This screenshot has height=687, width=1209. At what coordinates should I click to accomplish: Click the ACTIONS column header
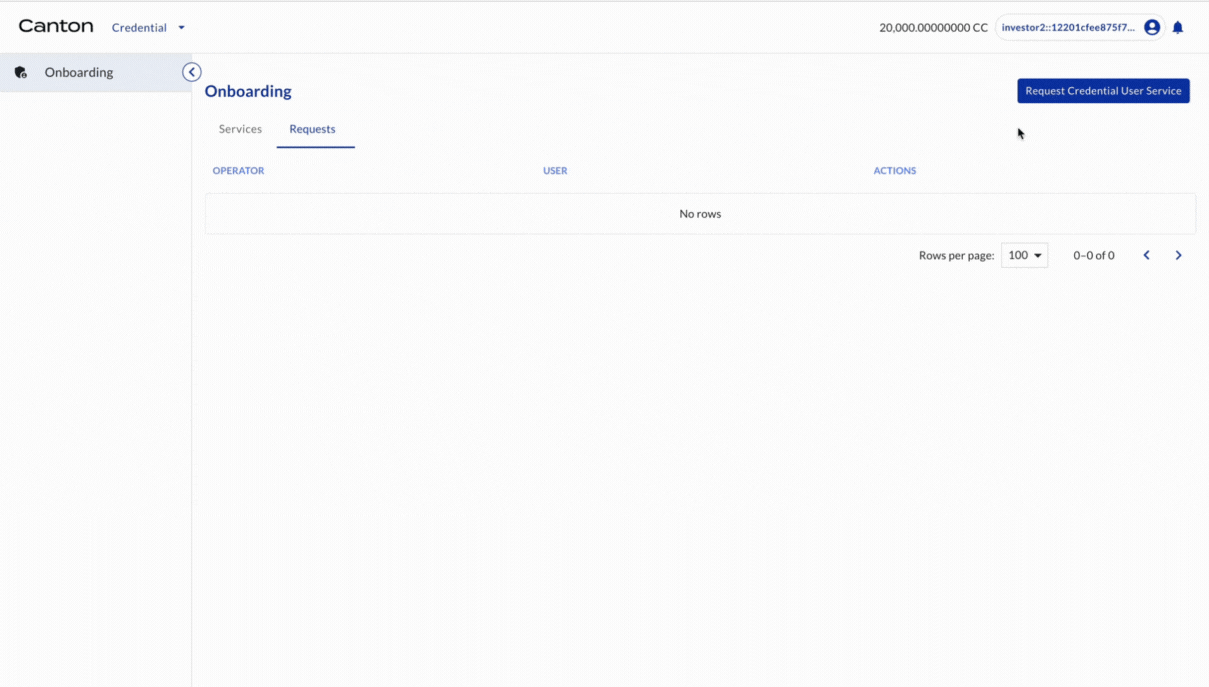click(894, 170)
